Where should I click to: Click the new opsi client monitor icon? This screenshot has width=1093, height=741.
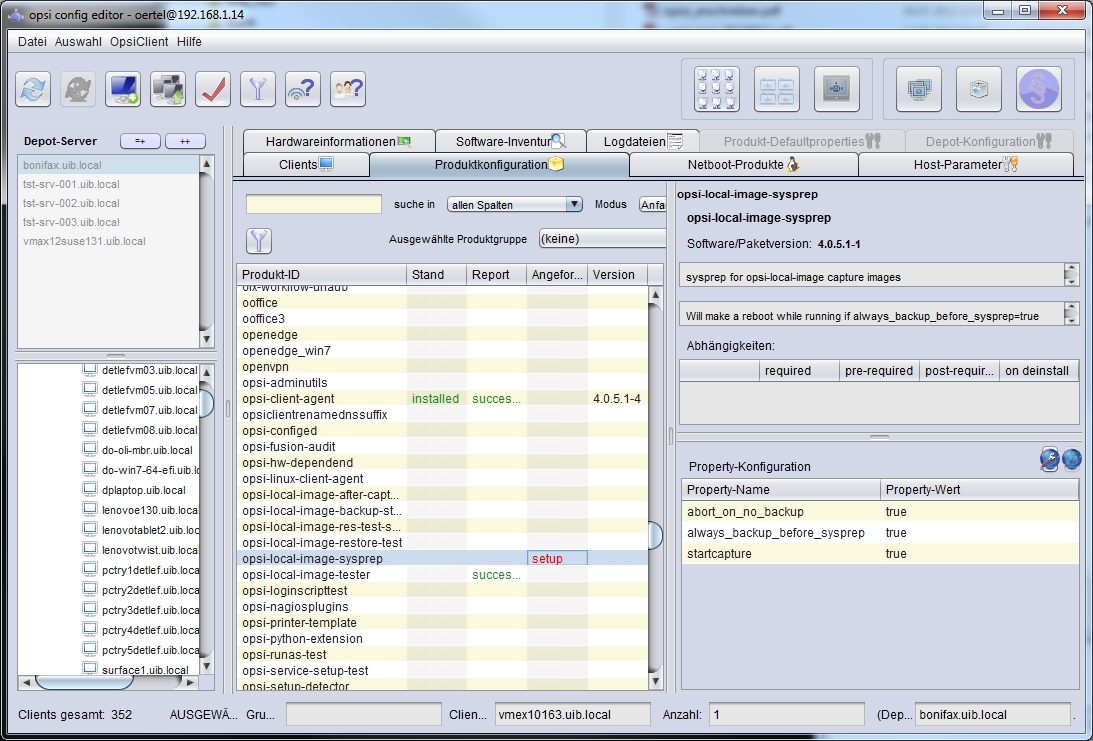pyautogui.click(x=123, y=89)
